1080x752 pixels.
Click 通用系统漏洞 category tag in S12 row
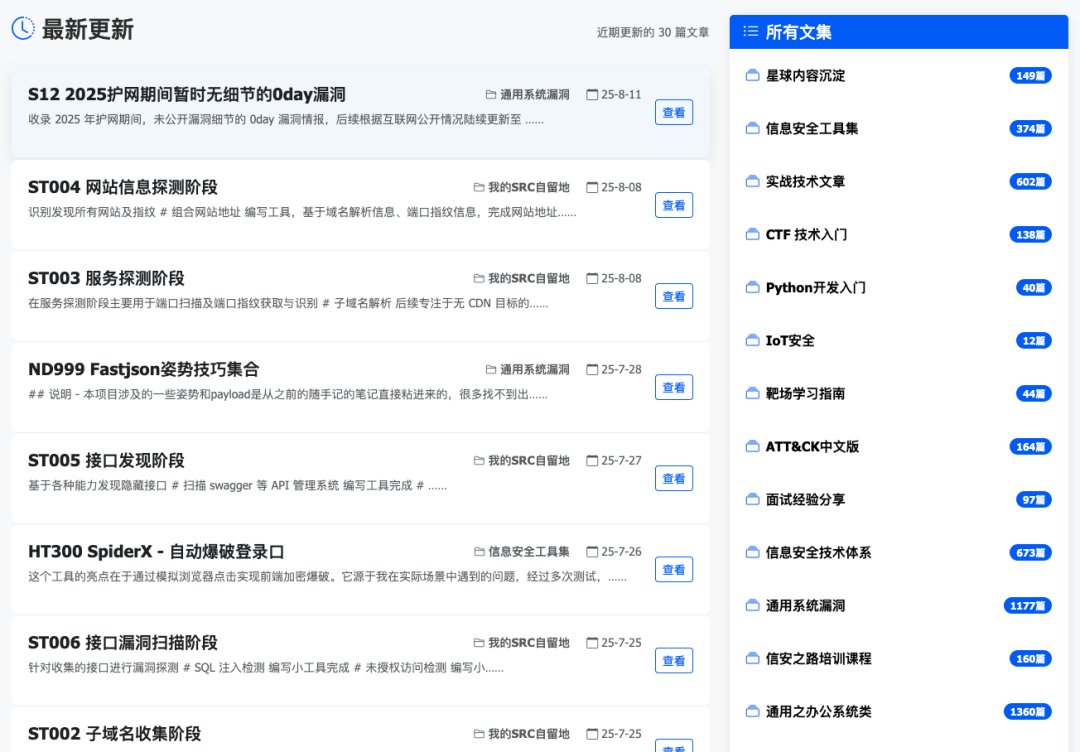point(534,94)
